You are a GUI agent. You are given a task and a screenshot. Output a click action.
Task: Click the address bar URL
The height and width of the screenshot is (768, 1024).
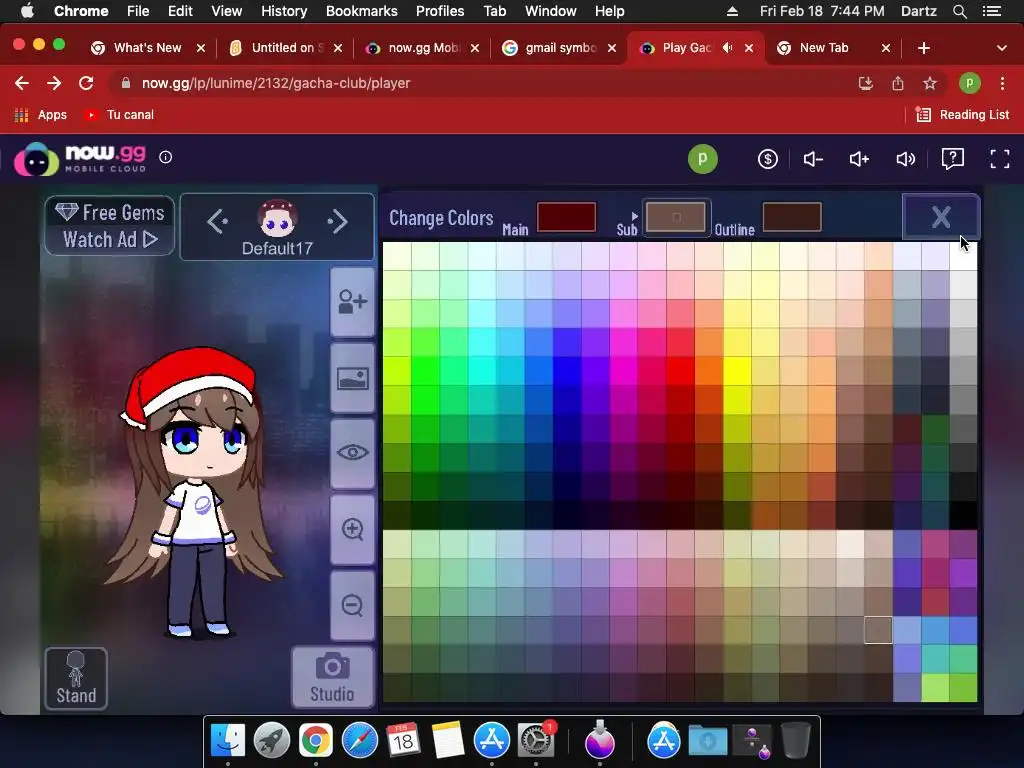coord(276,83)
